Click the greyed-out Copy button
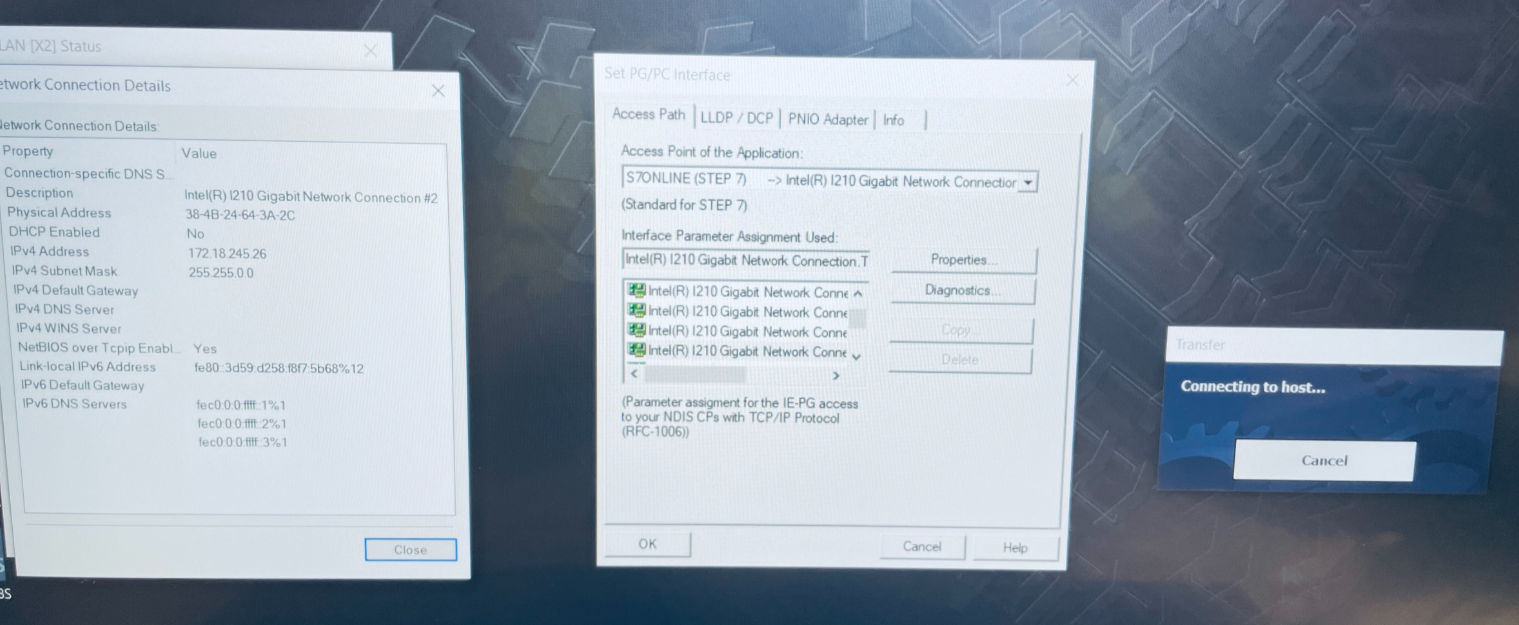This screenshot has width=1519, height=625. (960, 330)
